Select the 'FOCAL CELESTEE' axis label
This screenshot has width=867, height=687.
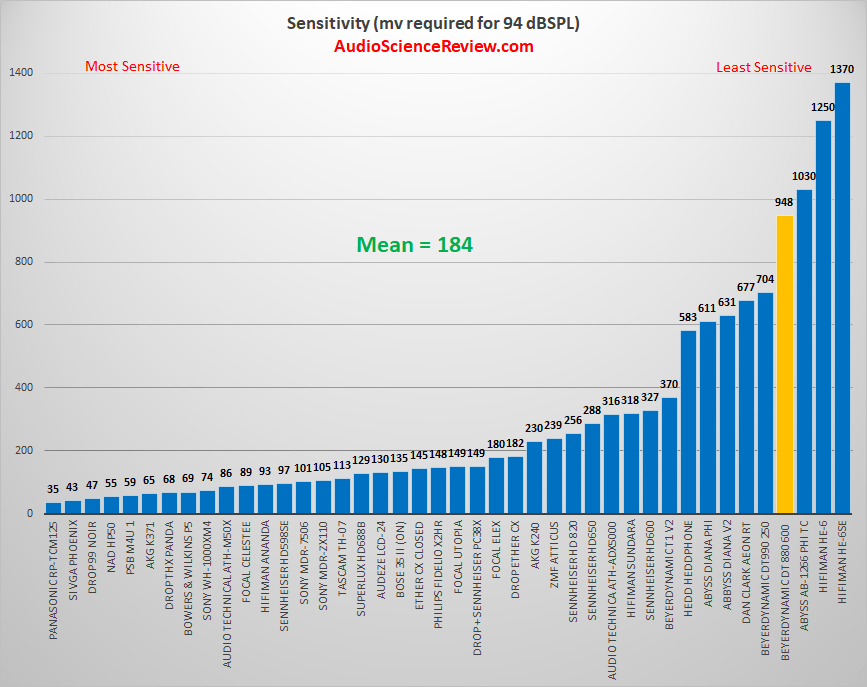click(246, 561)
